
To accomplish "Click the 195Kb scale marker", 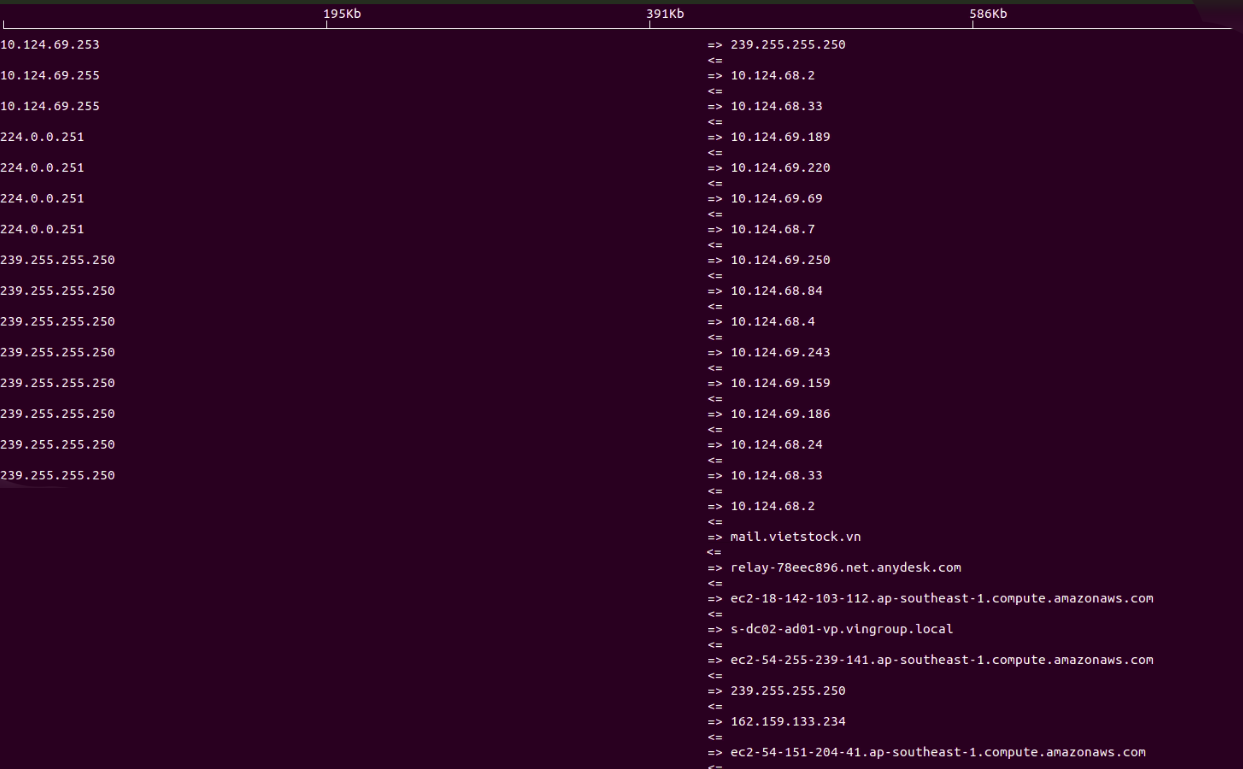I will [341, 14].
